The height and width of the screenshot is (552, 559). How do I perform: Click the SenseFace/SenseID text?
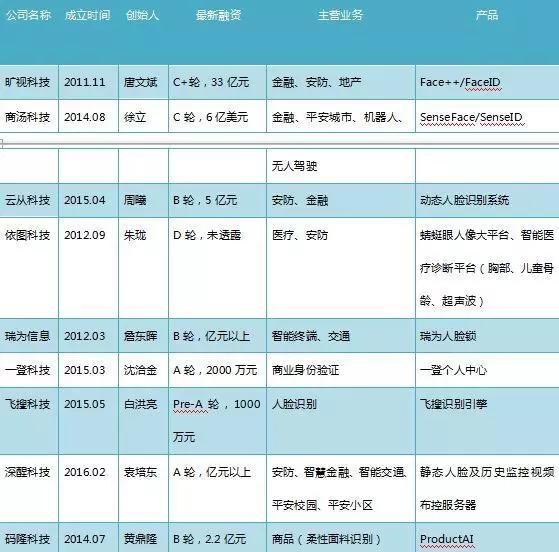pos(471,117)
